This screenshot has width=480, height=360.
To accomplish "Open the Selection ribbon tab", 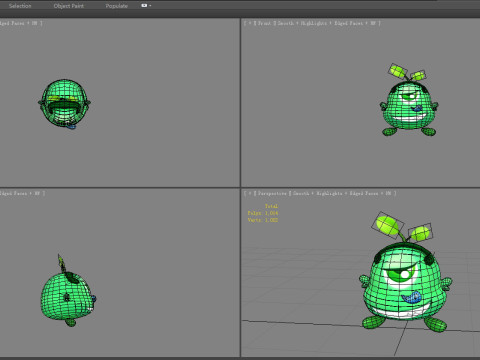I will point(20,6).
